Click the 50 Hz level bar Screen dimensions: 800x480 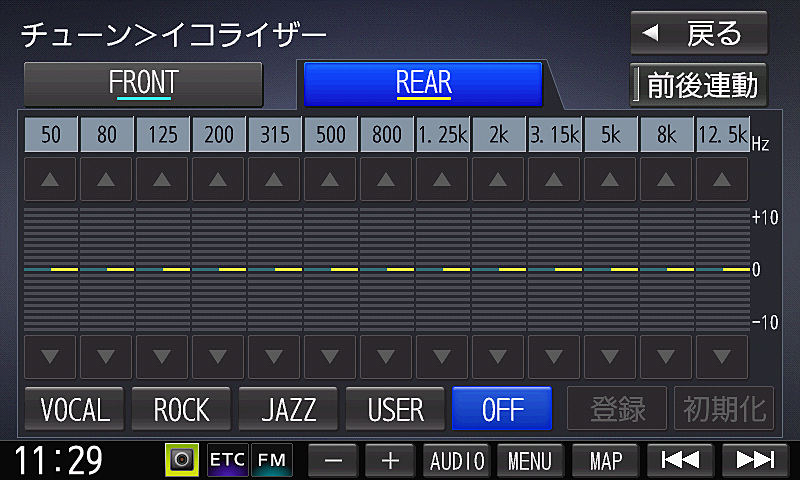[x=51, y=269]
